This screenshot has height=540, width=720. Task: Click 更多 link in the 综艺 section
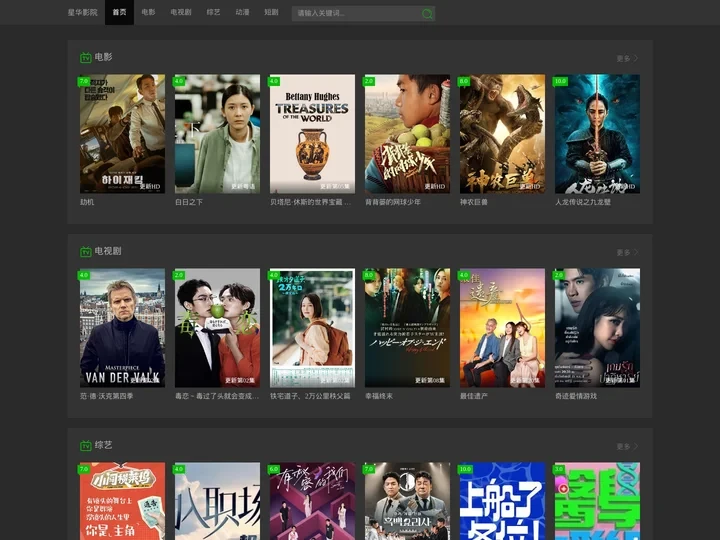click(x=624, y=446)
